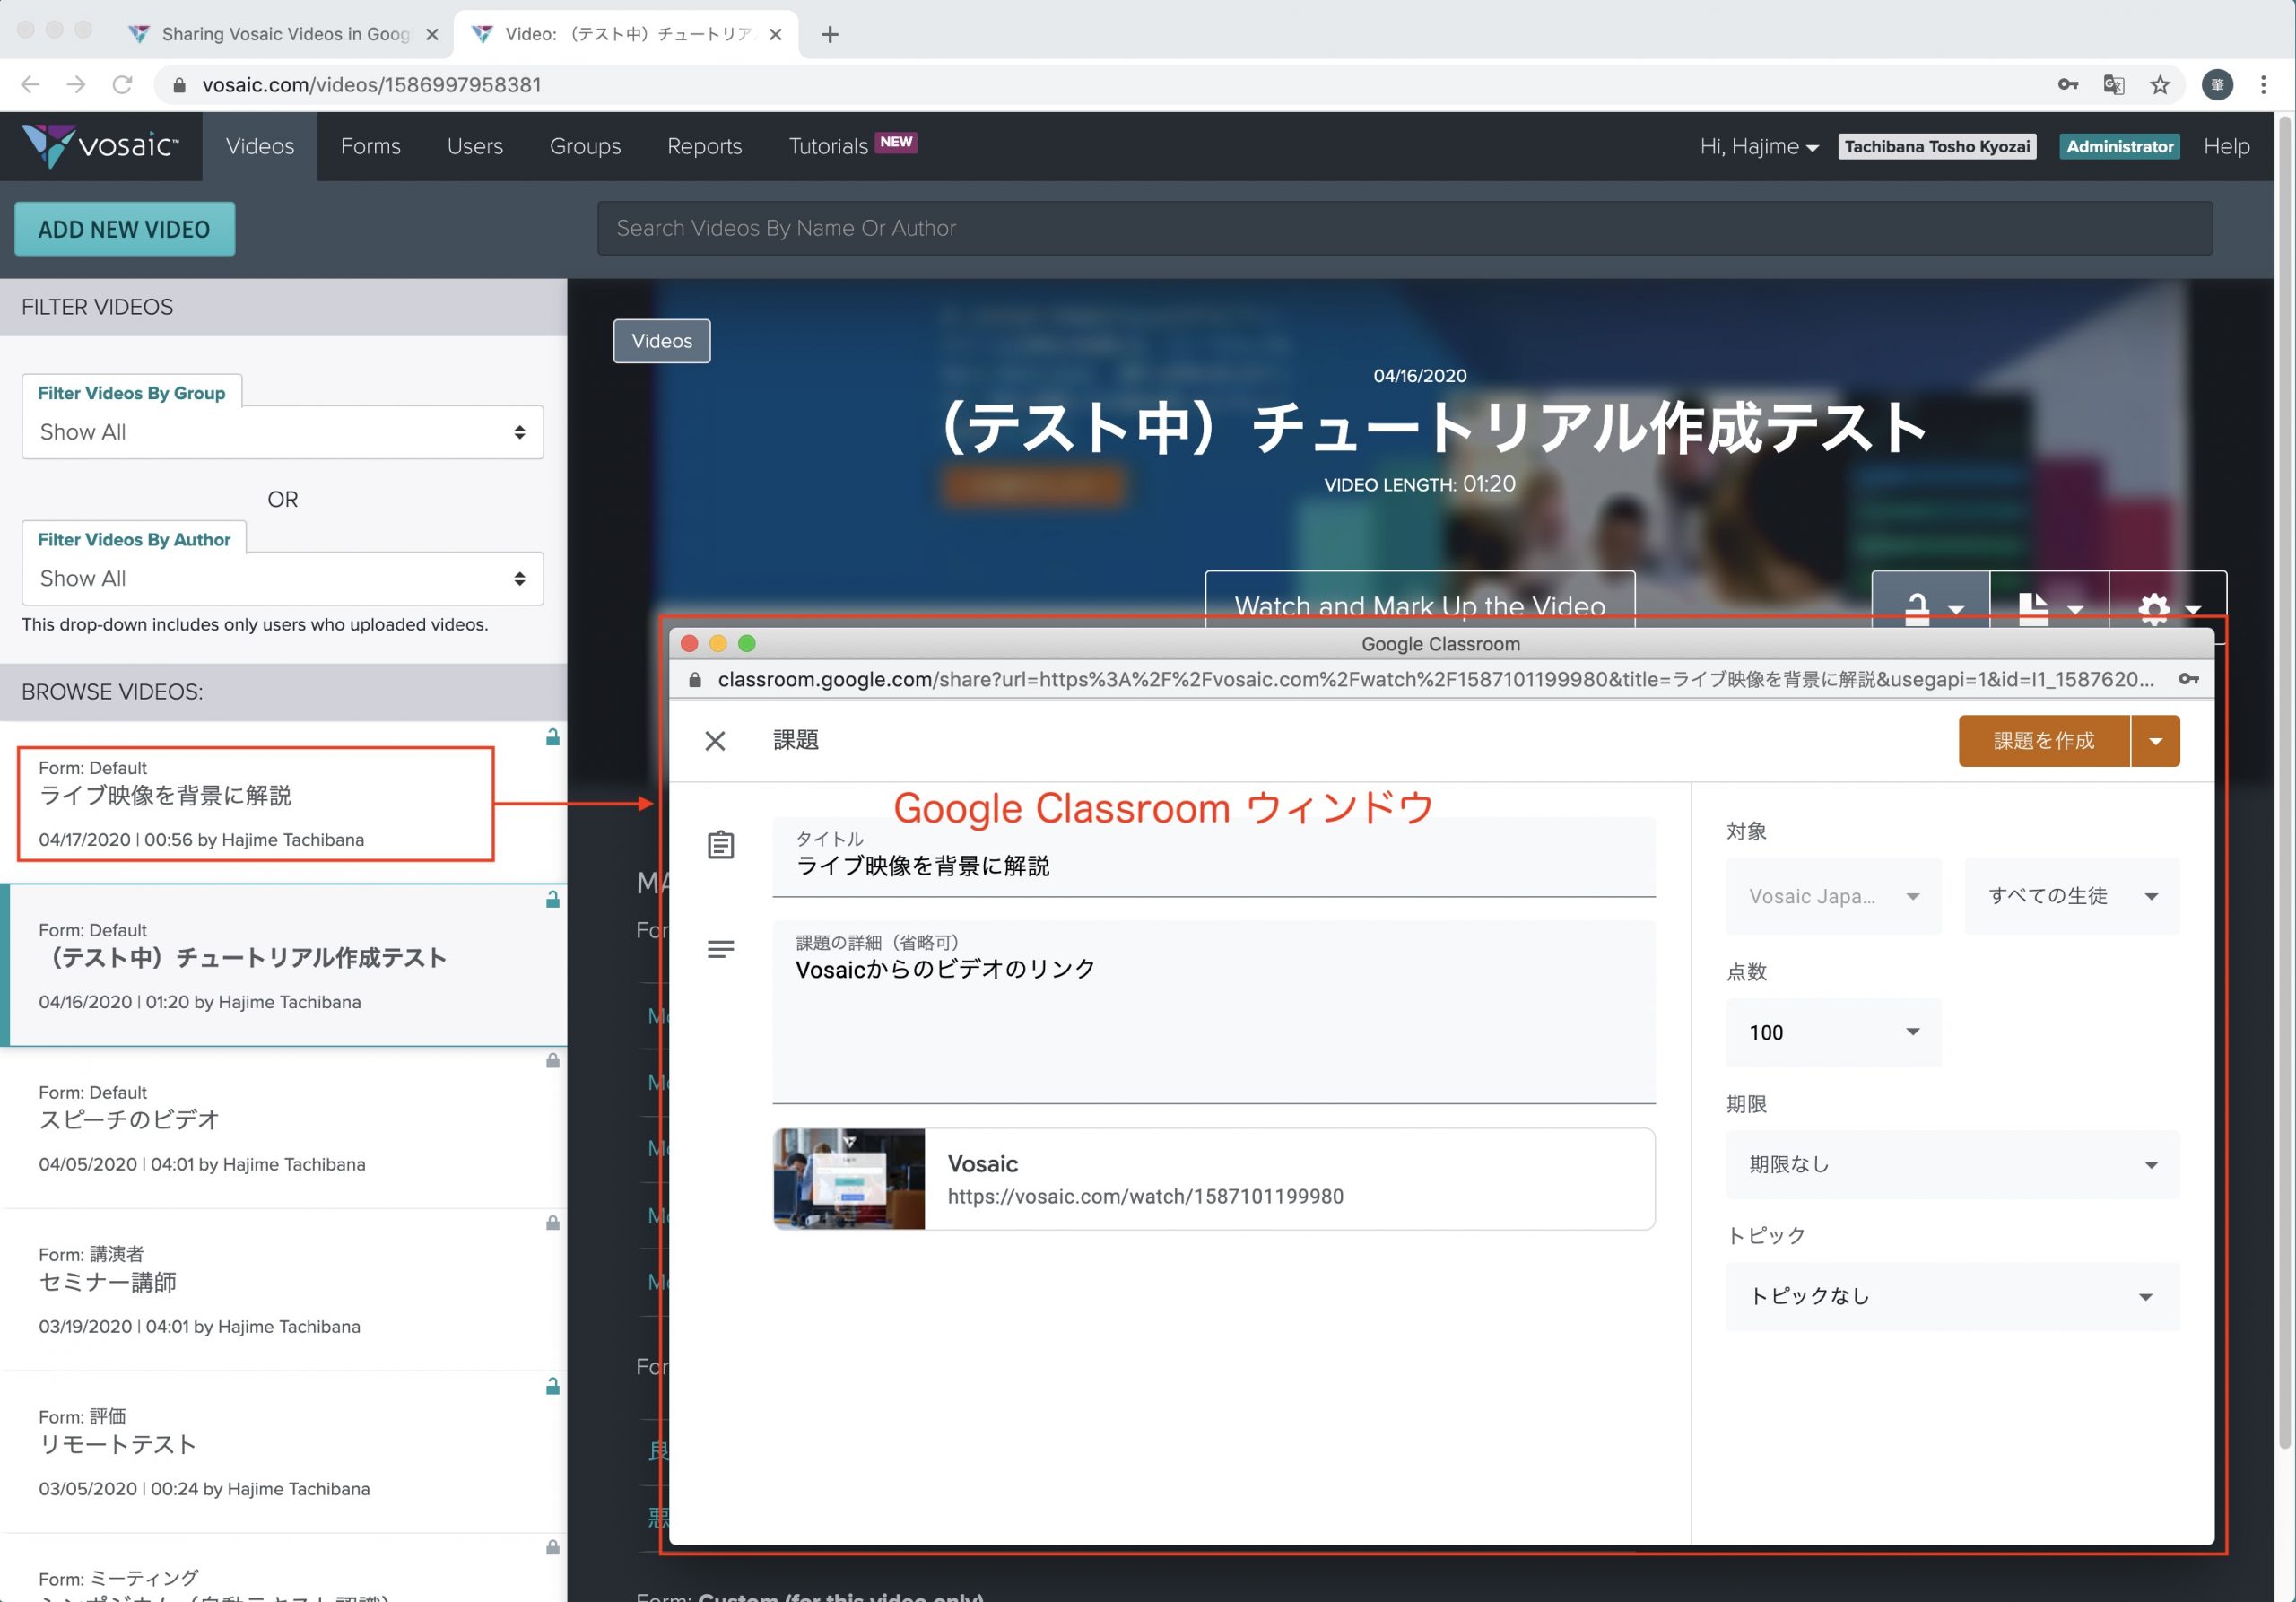Viewport: 2296px width, 1602px height.
Task: Open the トピックなし topic dropdown
Action: (1952, 1296)
